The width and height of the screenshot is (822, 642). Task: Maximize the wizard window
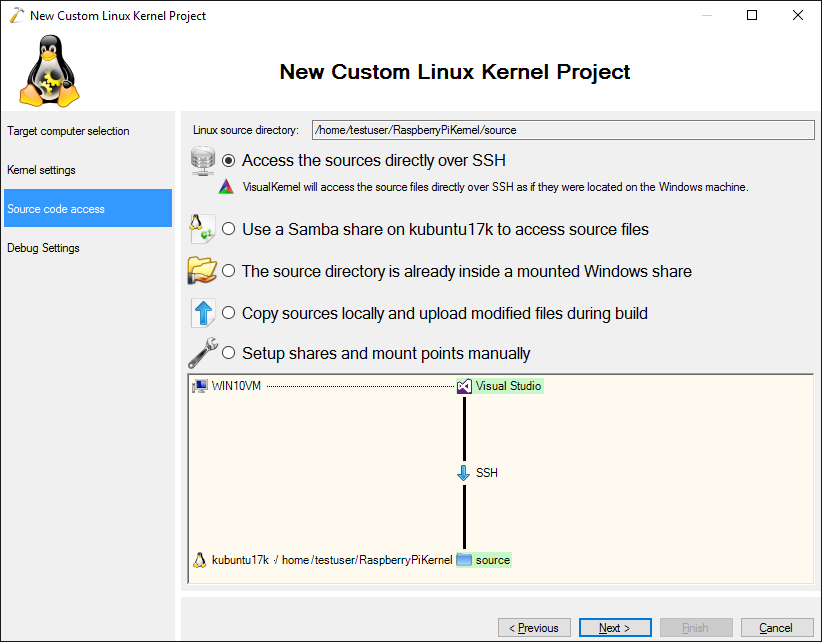click(752, 15)
